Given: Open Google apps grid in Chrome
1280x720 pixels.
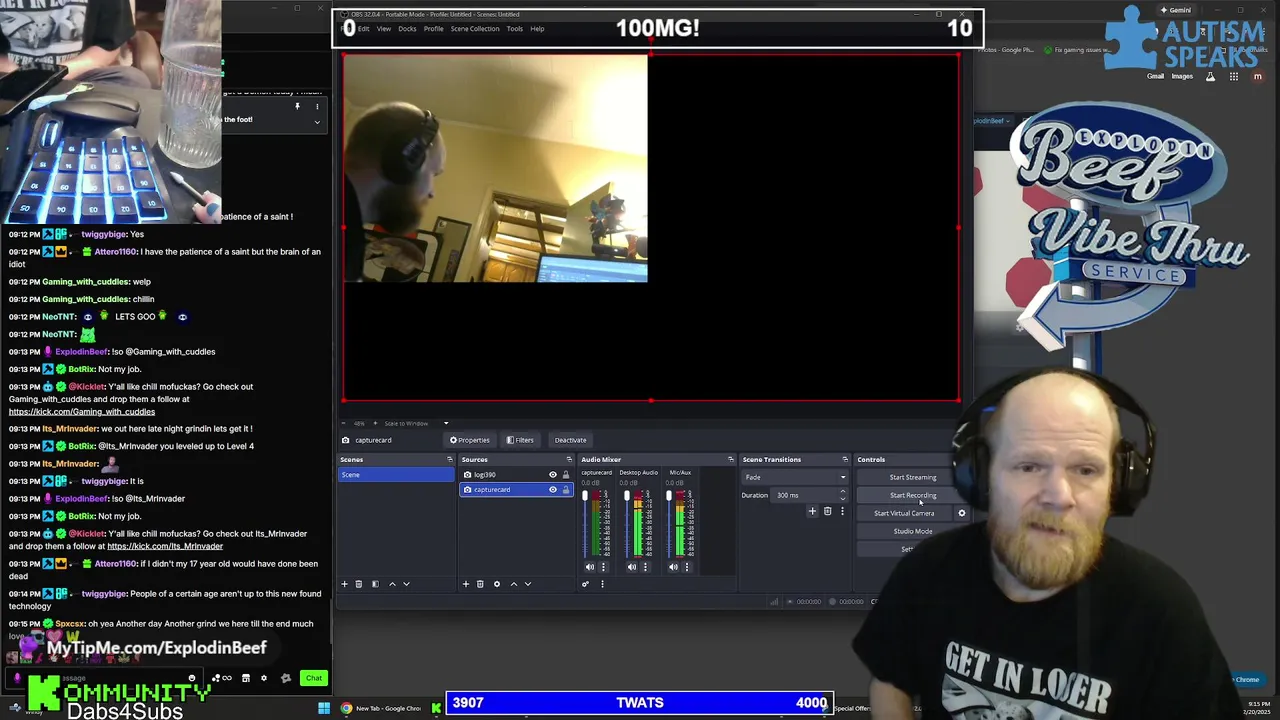Looking at the screenshot, I should tap(1234, 76).
